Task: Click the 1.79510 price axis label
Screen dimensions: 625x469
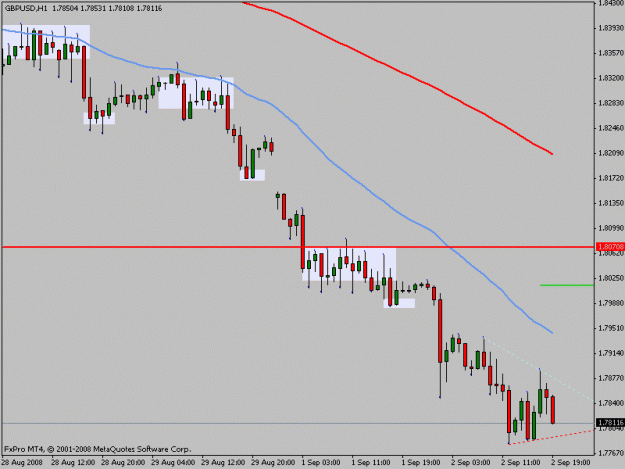Action: (x=611, y=328)
